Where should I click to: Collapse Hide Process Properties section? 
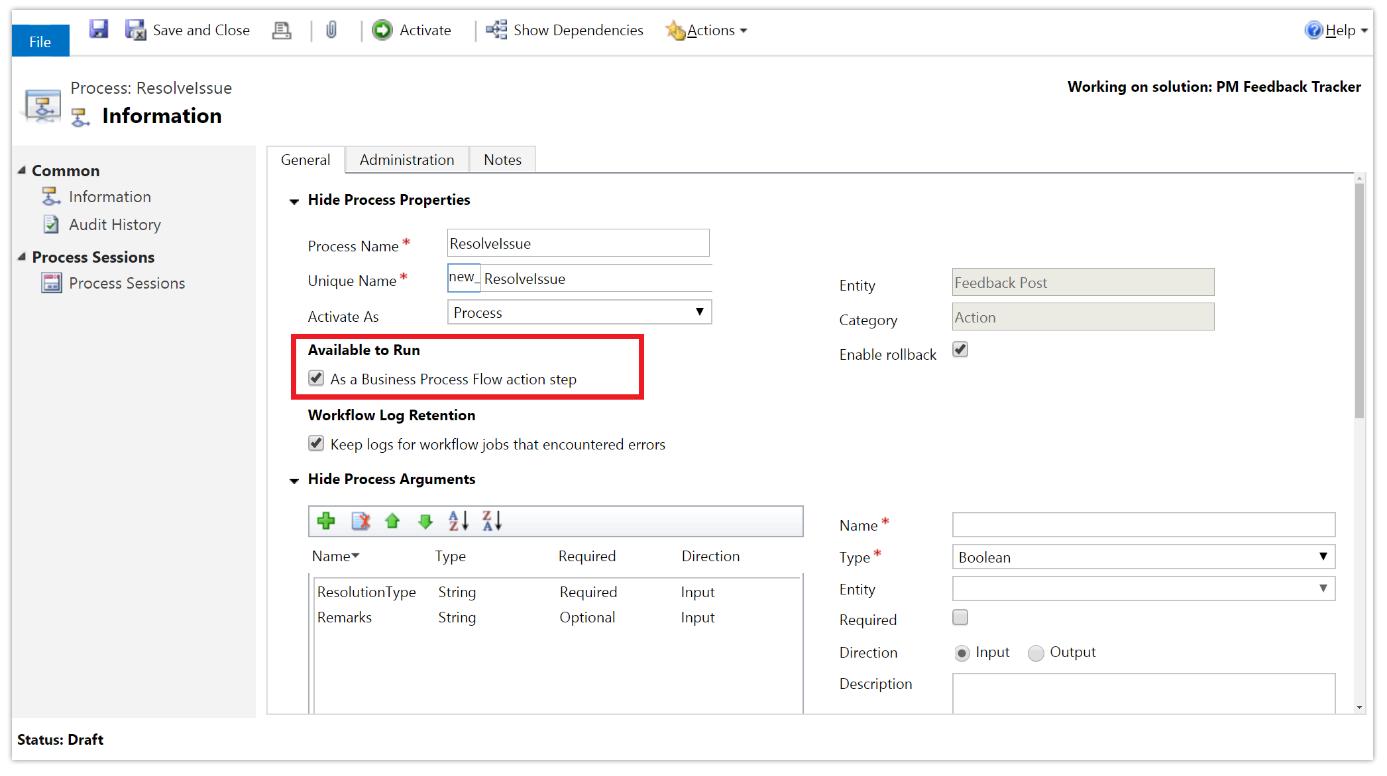click(294, 201)
